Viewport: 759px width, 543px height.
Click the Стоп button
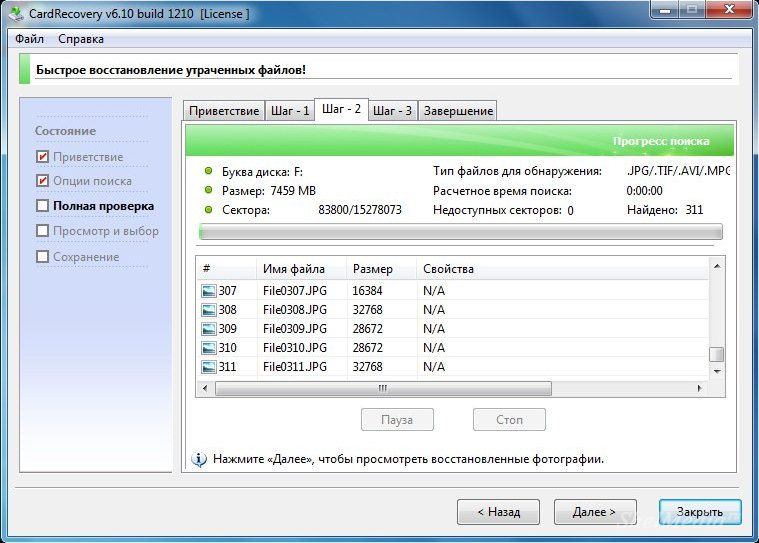[x=509, y=420]
